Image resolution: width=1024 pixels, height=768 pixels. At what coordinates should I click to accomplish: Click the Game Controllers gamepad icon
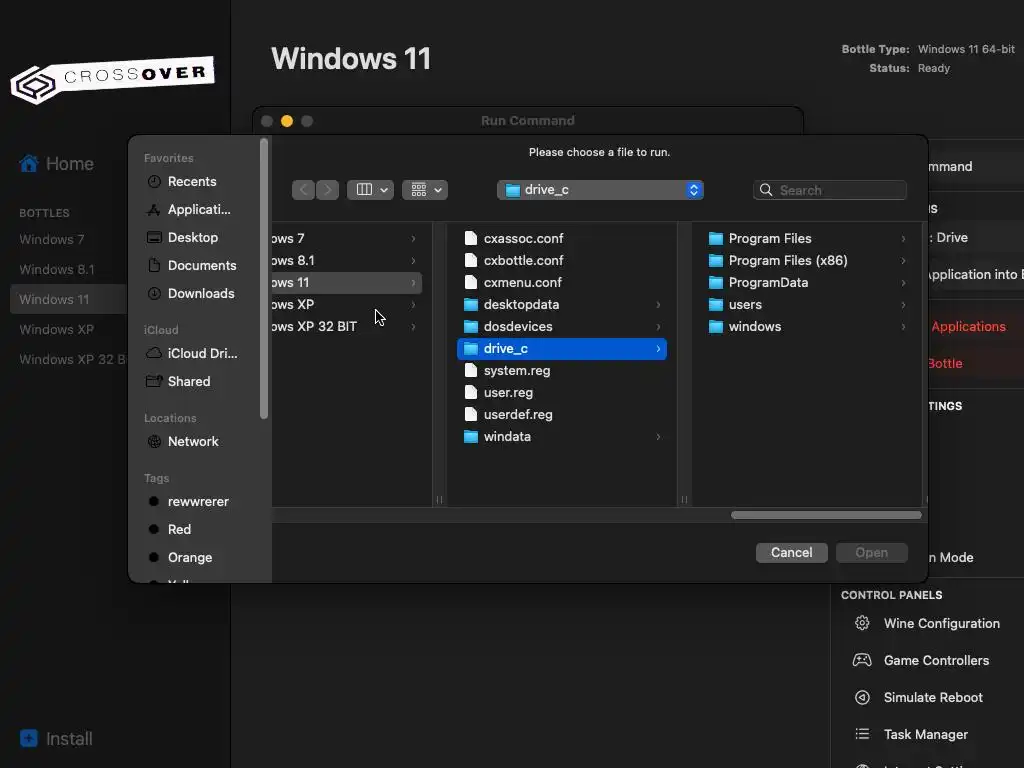tap(862, 660)
